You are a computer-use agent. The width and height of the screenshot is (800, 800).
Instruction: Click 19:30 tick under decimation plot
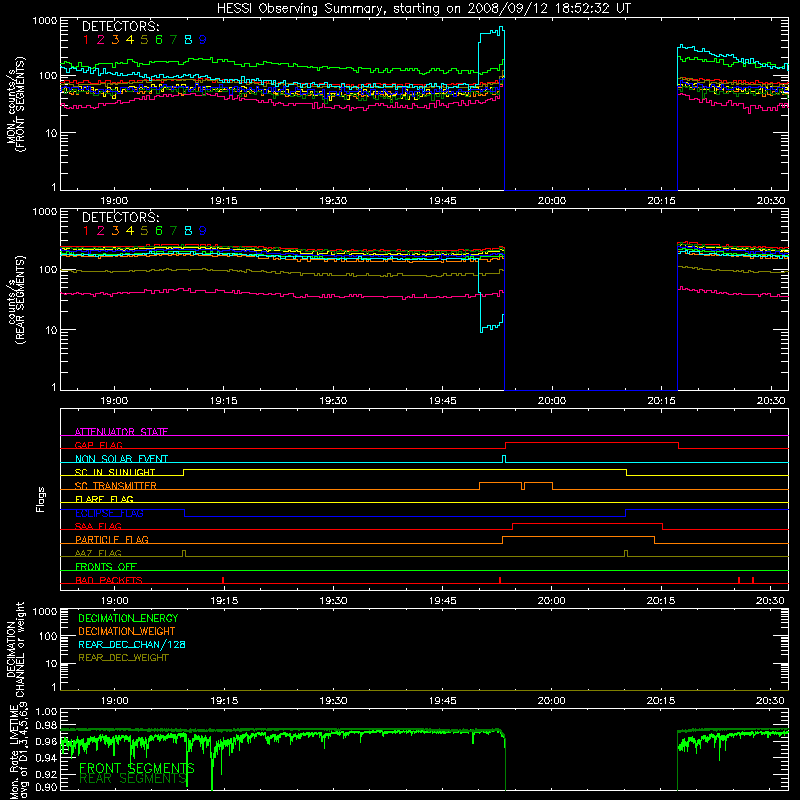point(333,701)
